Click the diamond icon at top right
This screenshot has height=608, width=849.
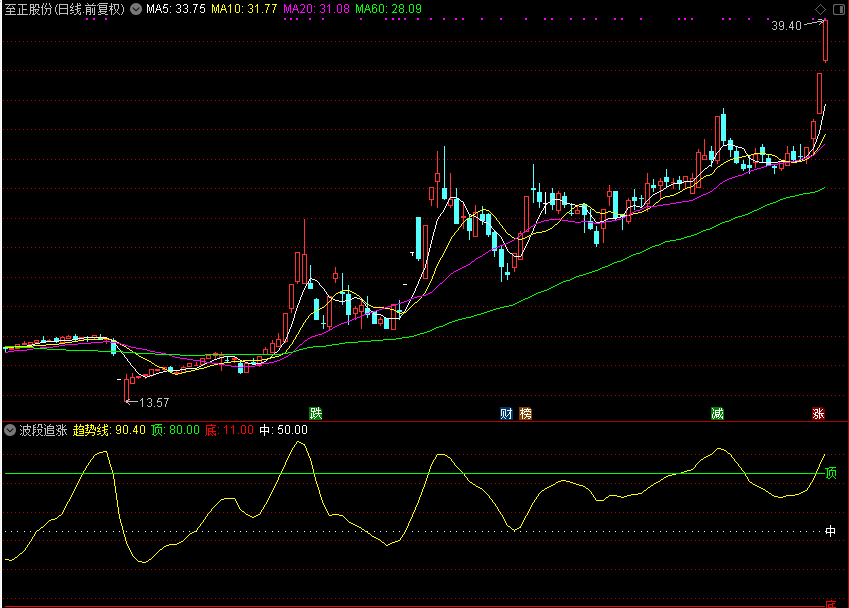[820, 9]
